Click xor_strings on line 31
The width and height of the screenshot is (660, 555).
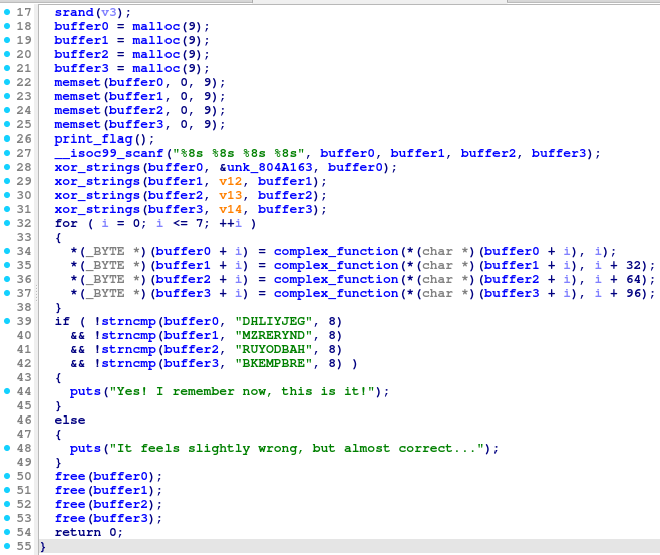coord(97,209)
